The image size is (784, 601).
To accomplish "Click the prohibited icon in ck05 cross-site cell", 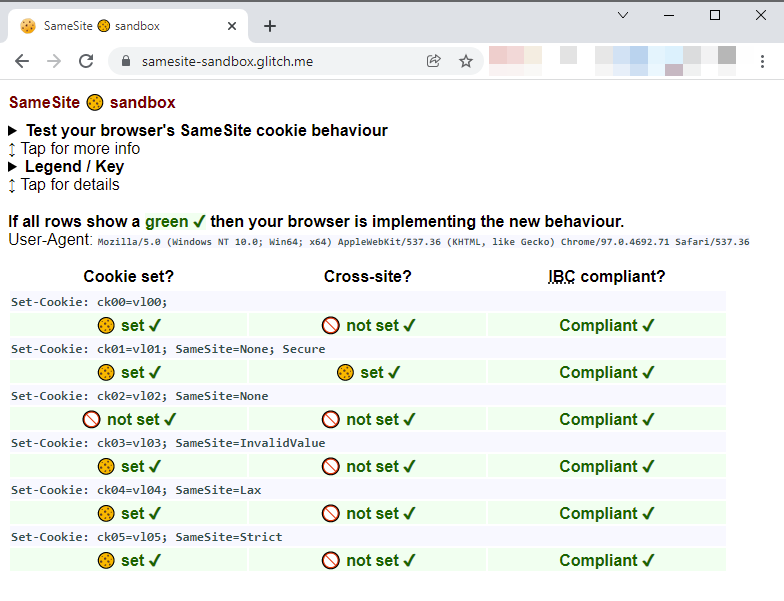I will coord(330,560).
